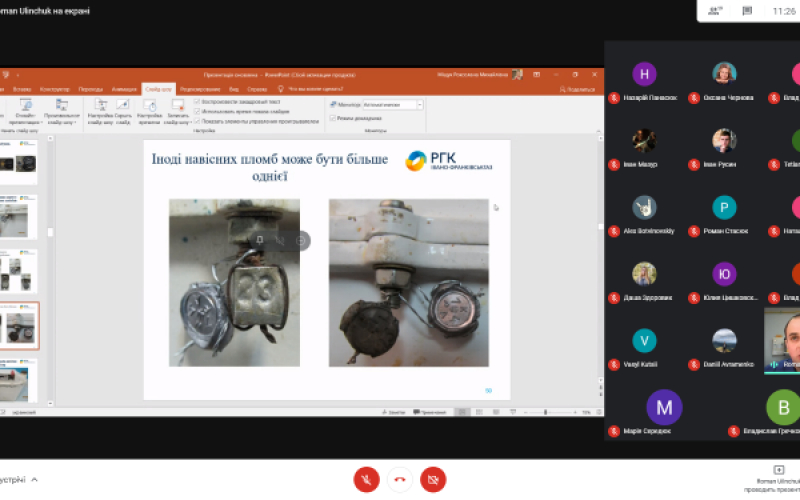Image resolution: width=800 pixels, height=500 pixels.
Task: Hang up with the red phone button
Action: pyautogui.click(x=399, y=480)
